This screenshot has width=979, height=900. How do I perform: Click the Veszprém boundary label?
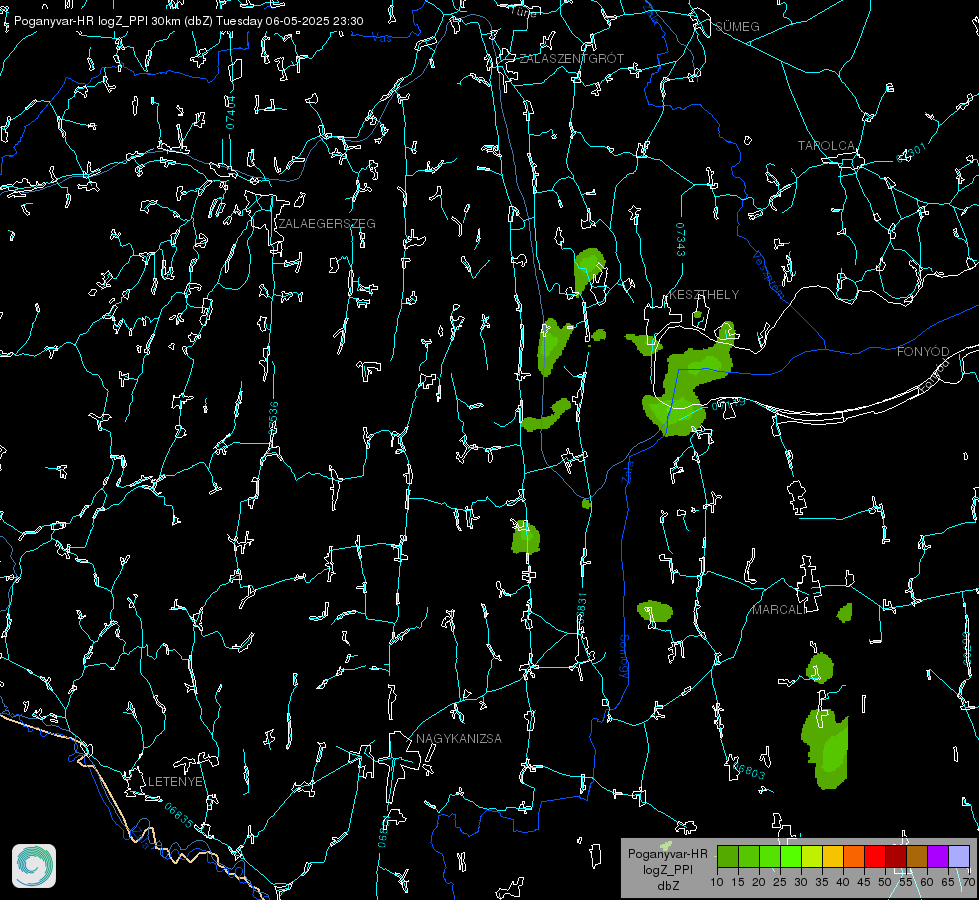pos(769,274)
